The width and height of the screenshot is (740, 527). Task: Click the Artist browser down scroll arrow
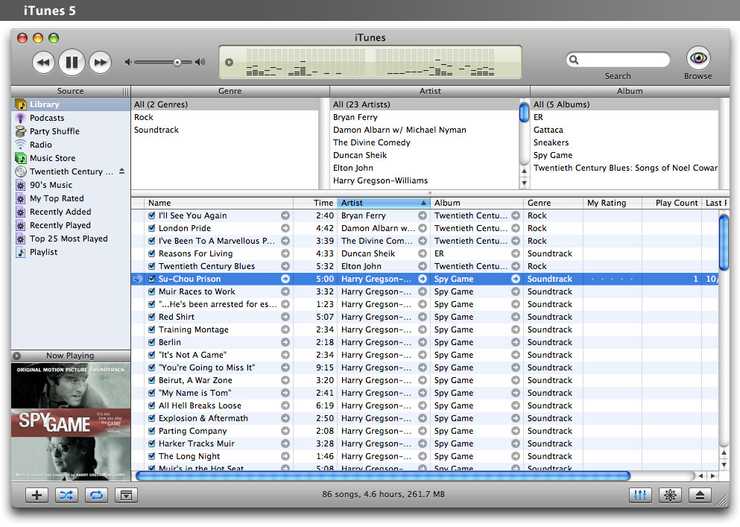pyautogui.click(x=524, y=183)
